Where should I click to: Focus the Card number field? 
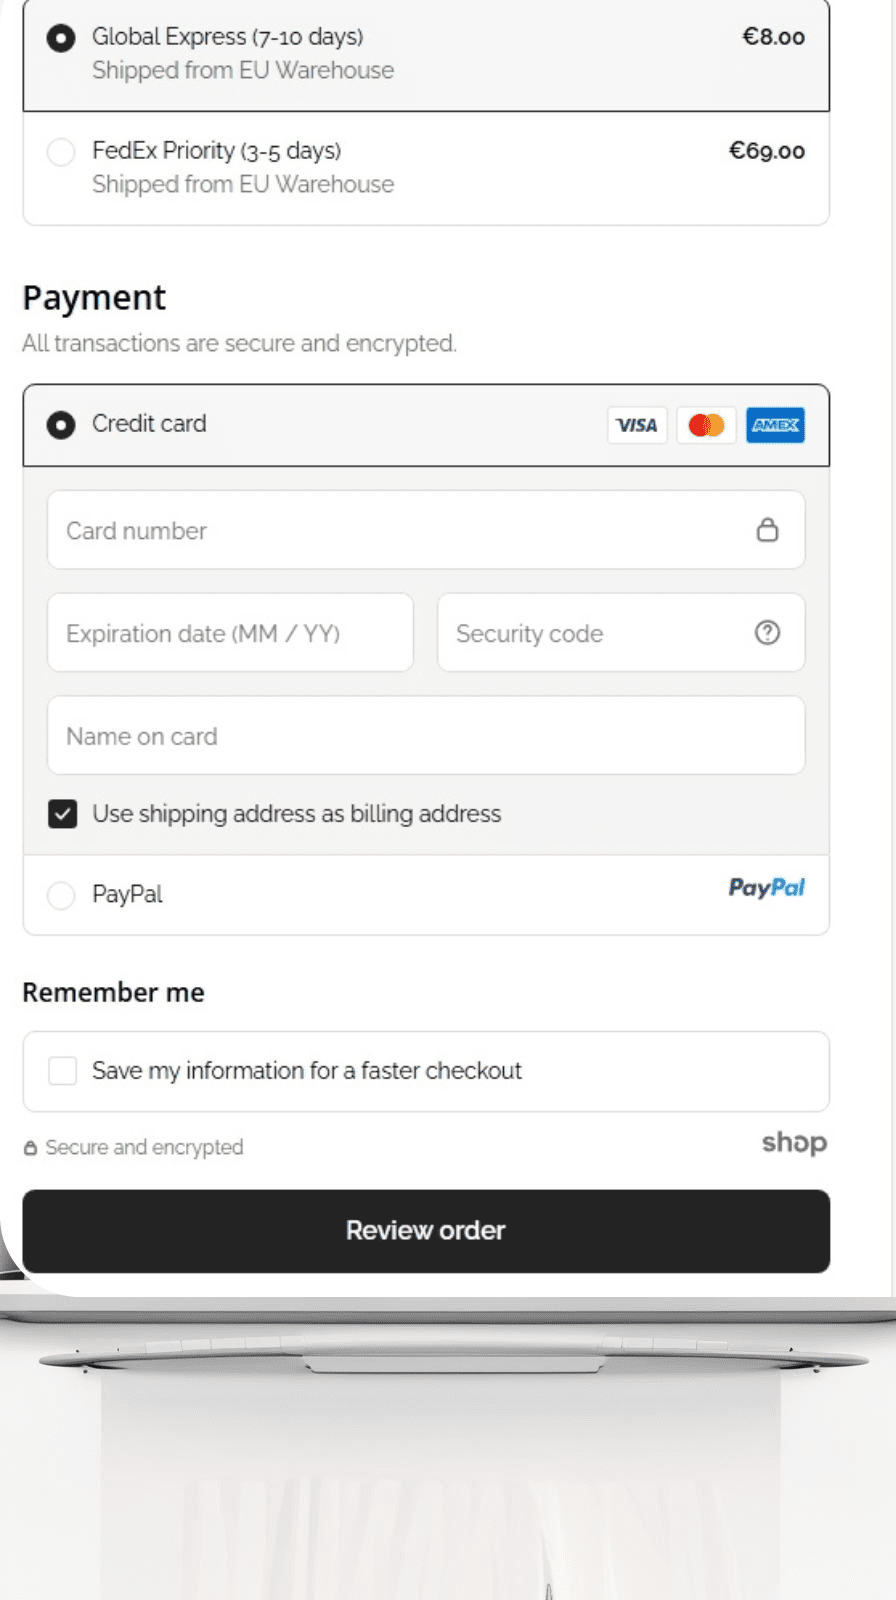pos(400,530)
